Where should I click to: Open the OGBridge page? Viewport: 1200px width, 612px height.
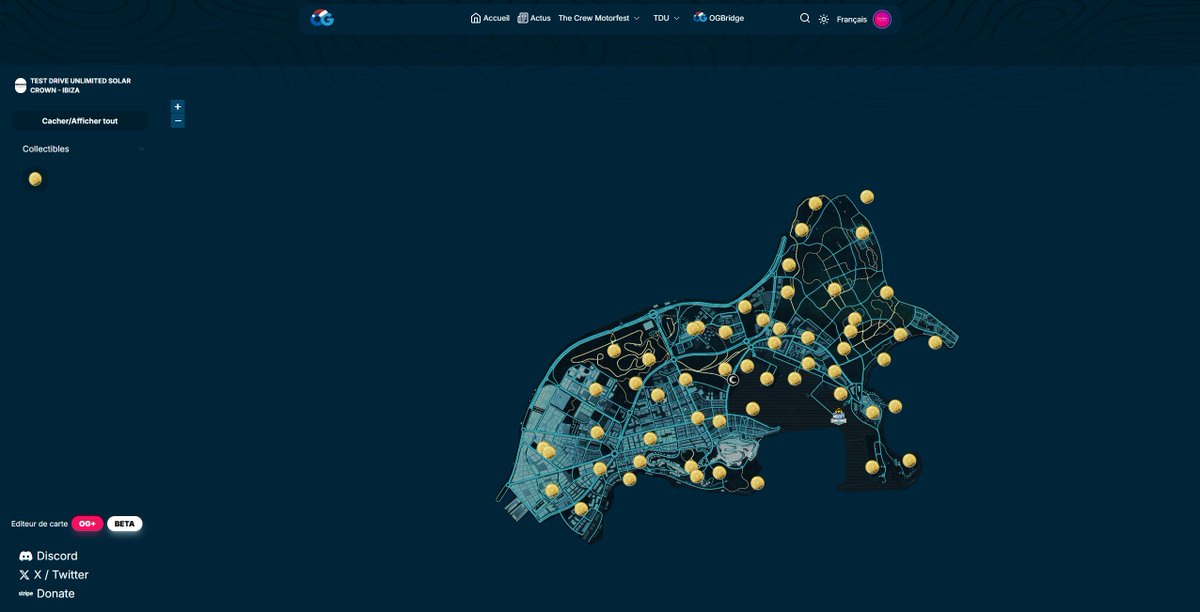point(719,18)
